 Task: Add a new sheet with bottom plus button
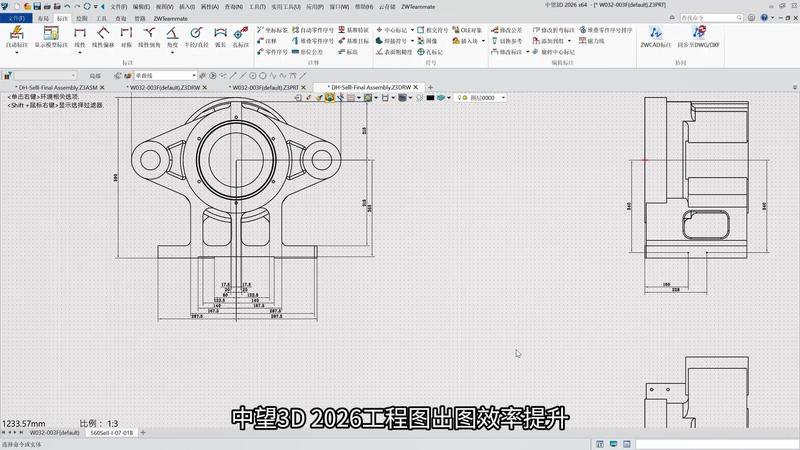pos(143,433)
